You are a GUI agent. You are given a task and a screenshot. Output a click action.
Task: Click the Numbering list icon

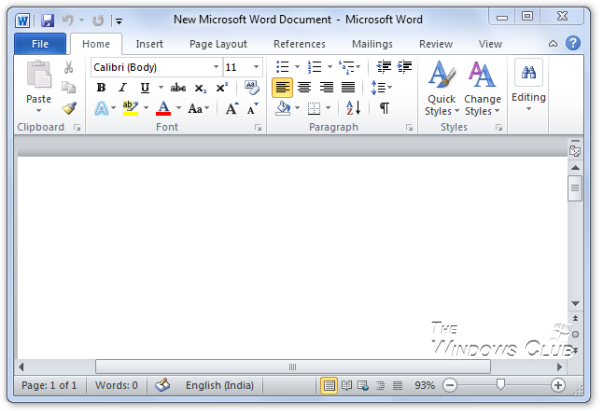click(315, 67)
